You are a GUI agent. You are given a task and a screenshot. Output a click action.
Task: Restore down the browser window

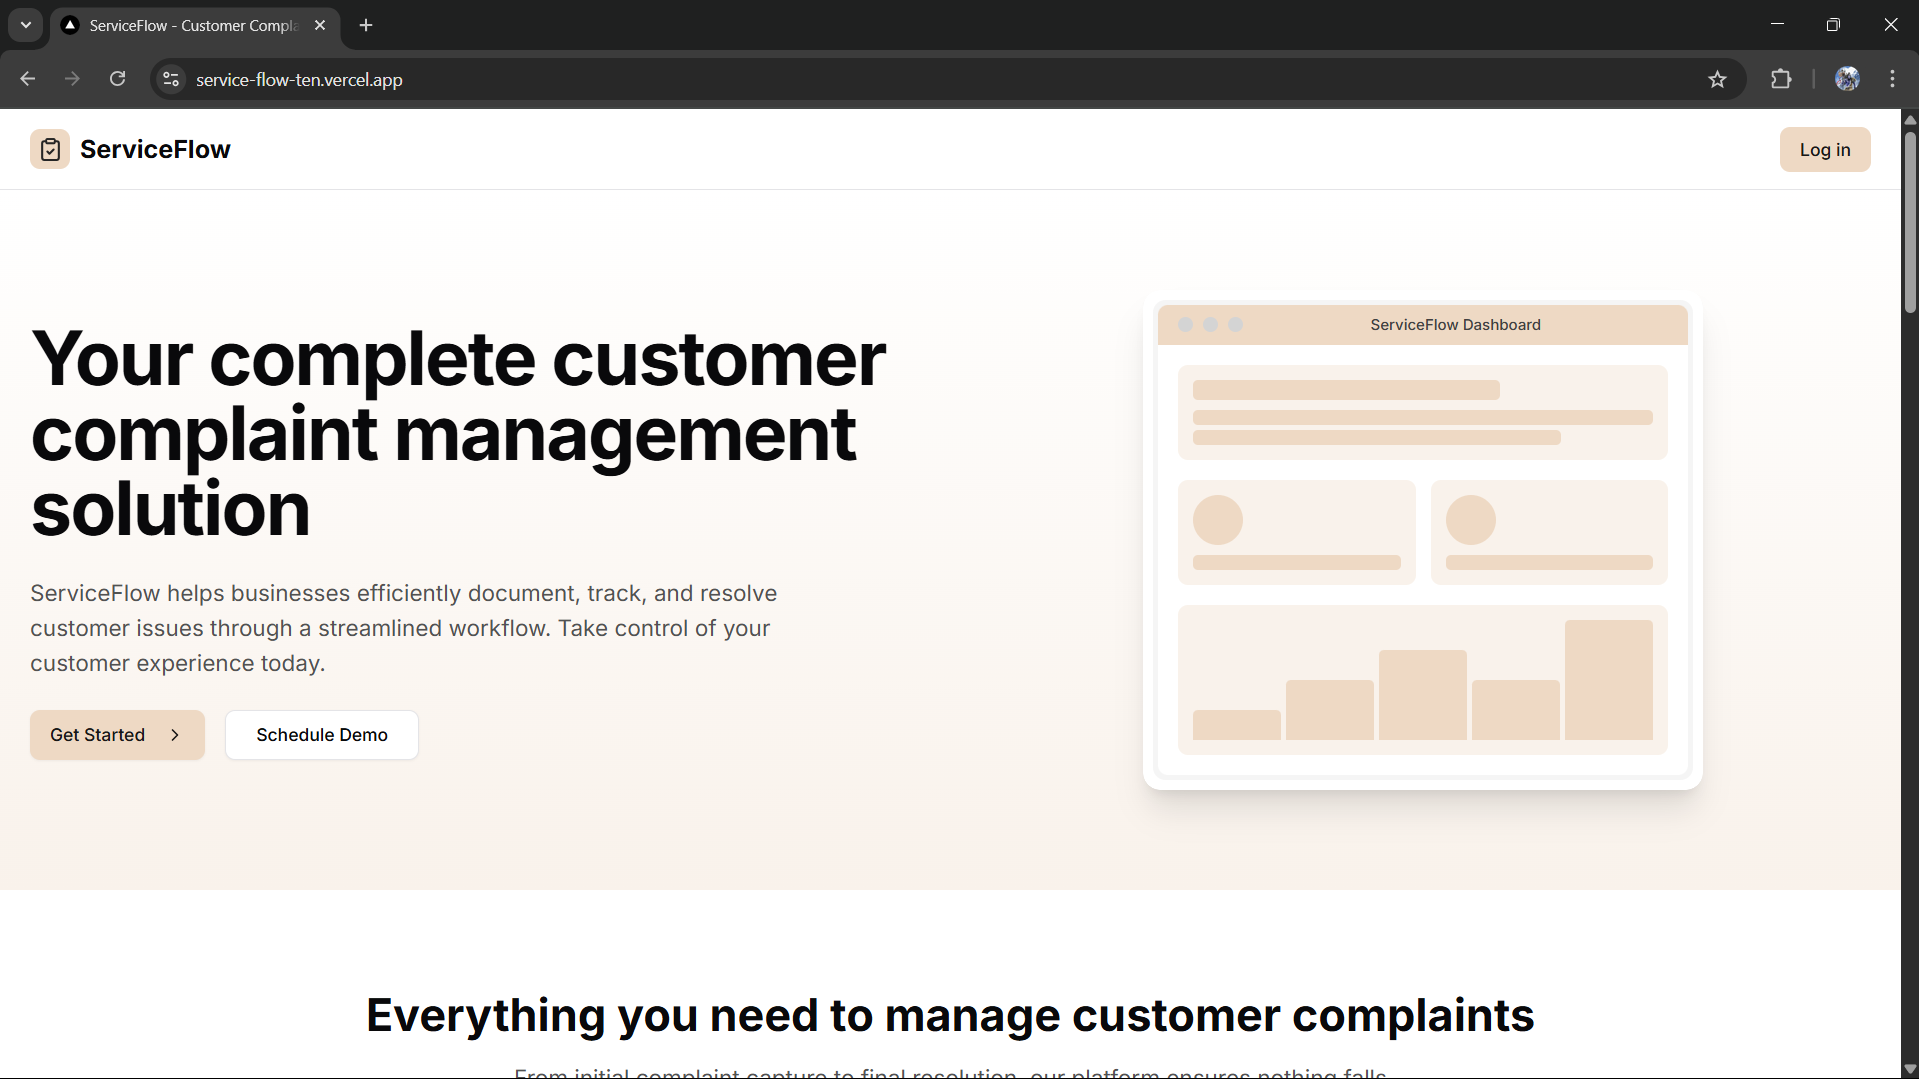tap(1833, 25)
